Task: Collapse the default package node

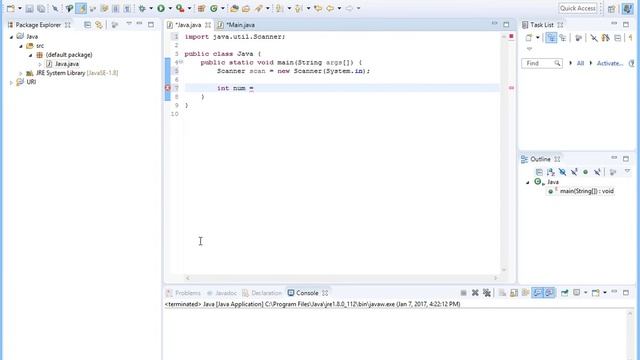Action: (x=31, y=55)
